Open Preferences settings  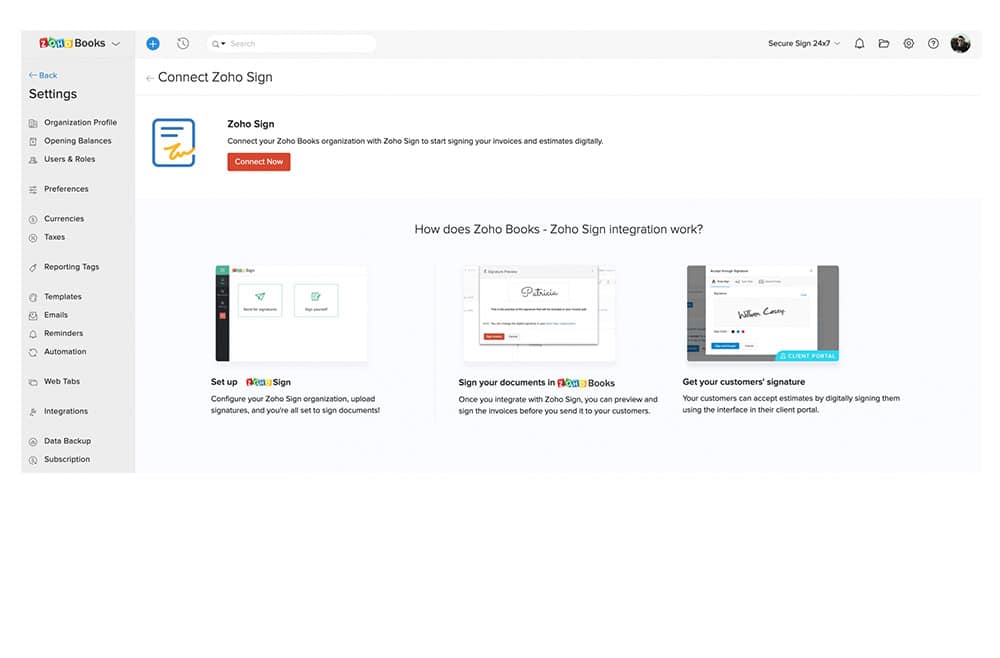[66, 189]
